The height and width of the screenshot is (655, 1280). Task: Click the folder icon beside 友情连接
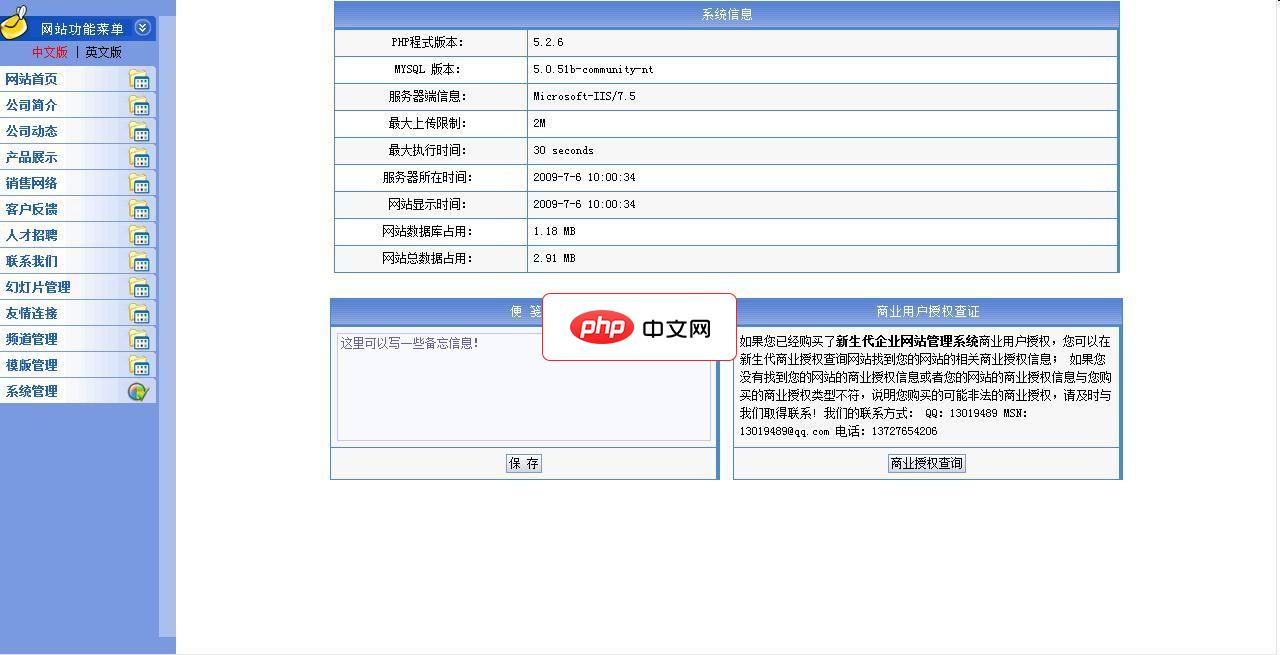(139, 314)
